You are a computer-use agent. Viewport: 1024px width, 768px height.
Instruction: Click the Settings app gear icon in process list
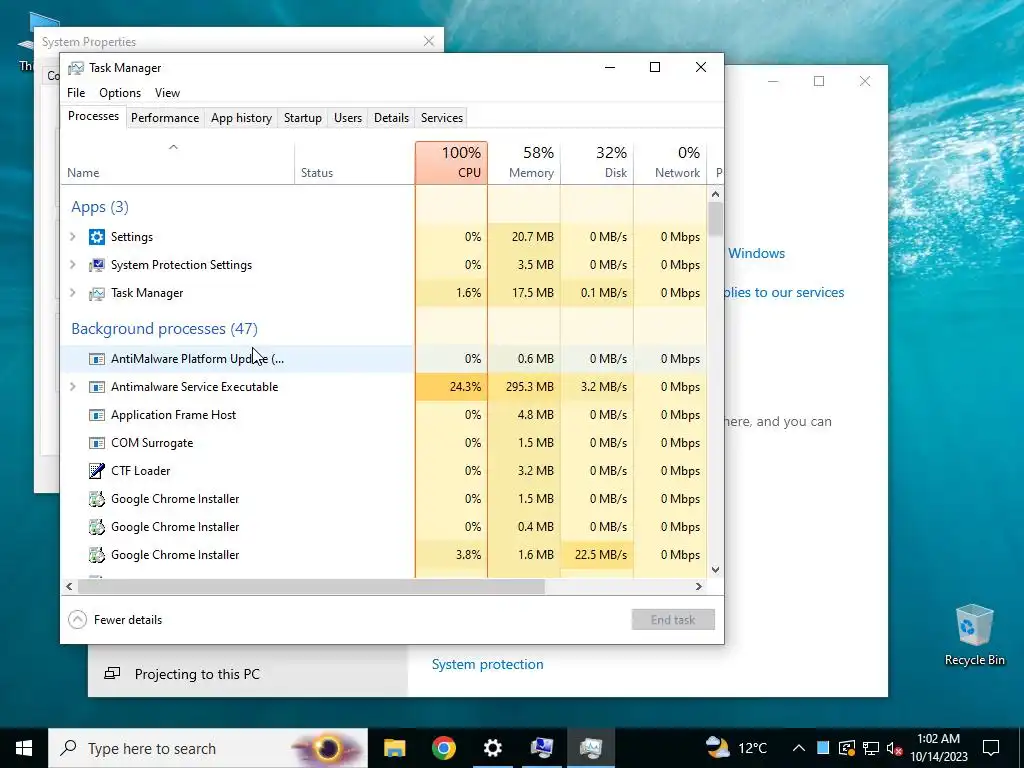[97, 236]
